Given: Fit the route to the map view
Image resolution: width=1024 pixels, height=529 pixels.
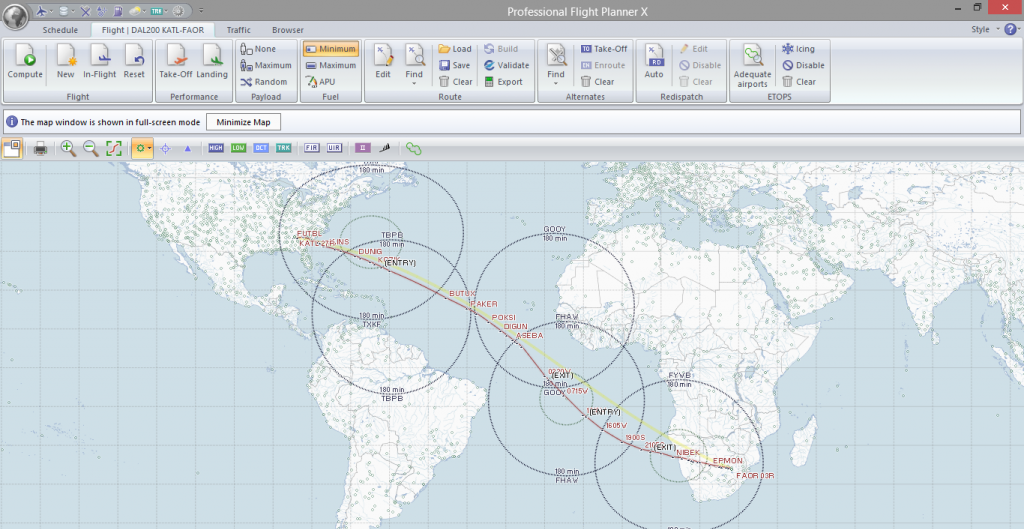Looking at the screenshot, I should click(x=114, y=149).
